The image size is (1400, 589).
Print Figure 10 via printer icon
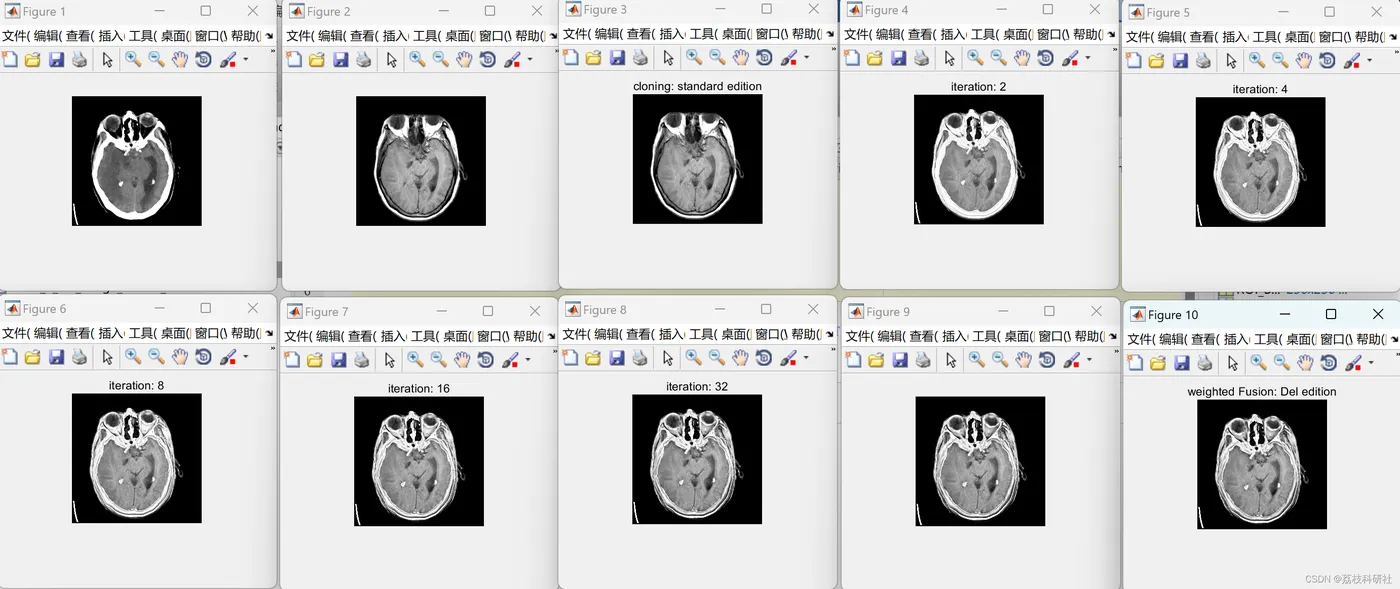coord(1205,362)
